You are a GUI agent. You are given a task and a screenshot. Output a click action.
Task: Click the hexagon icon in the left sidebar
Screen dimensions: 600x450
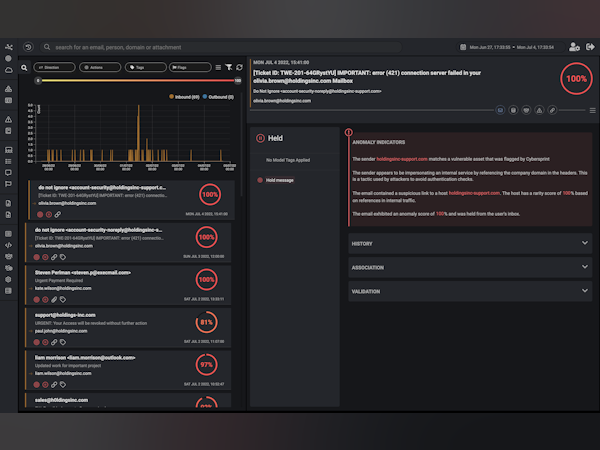tap(8, 279)
